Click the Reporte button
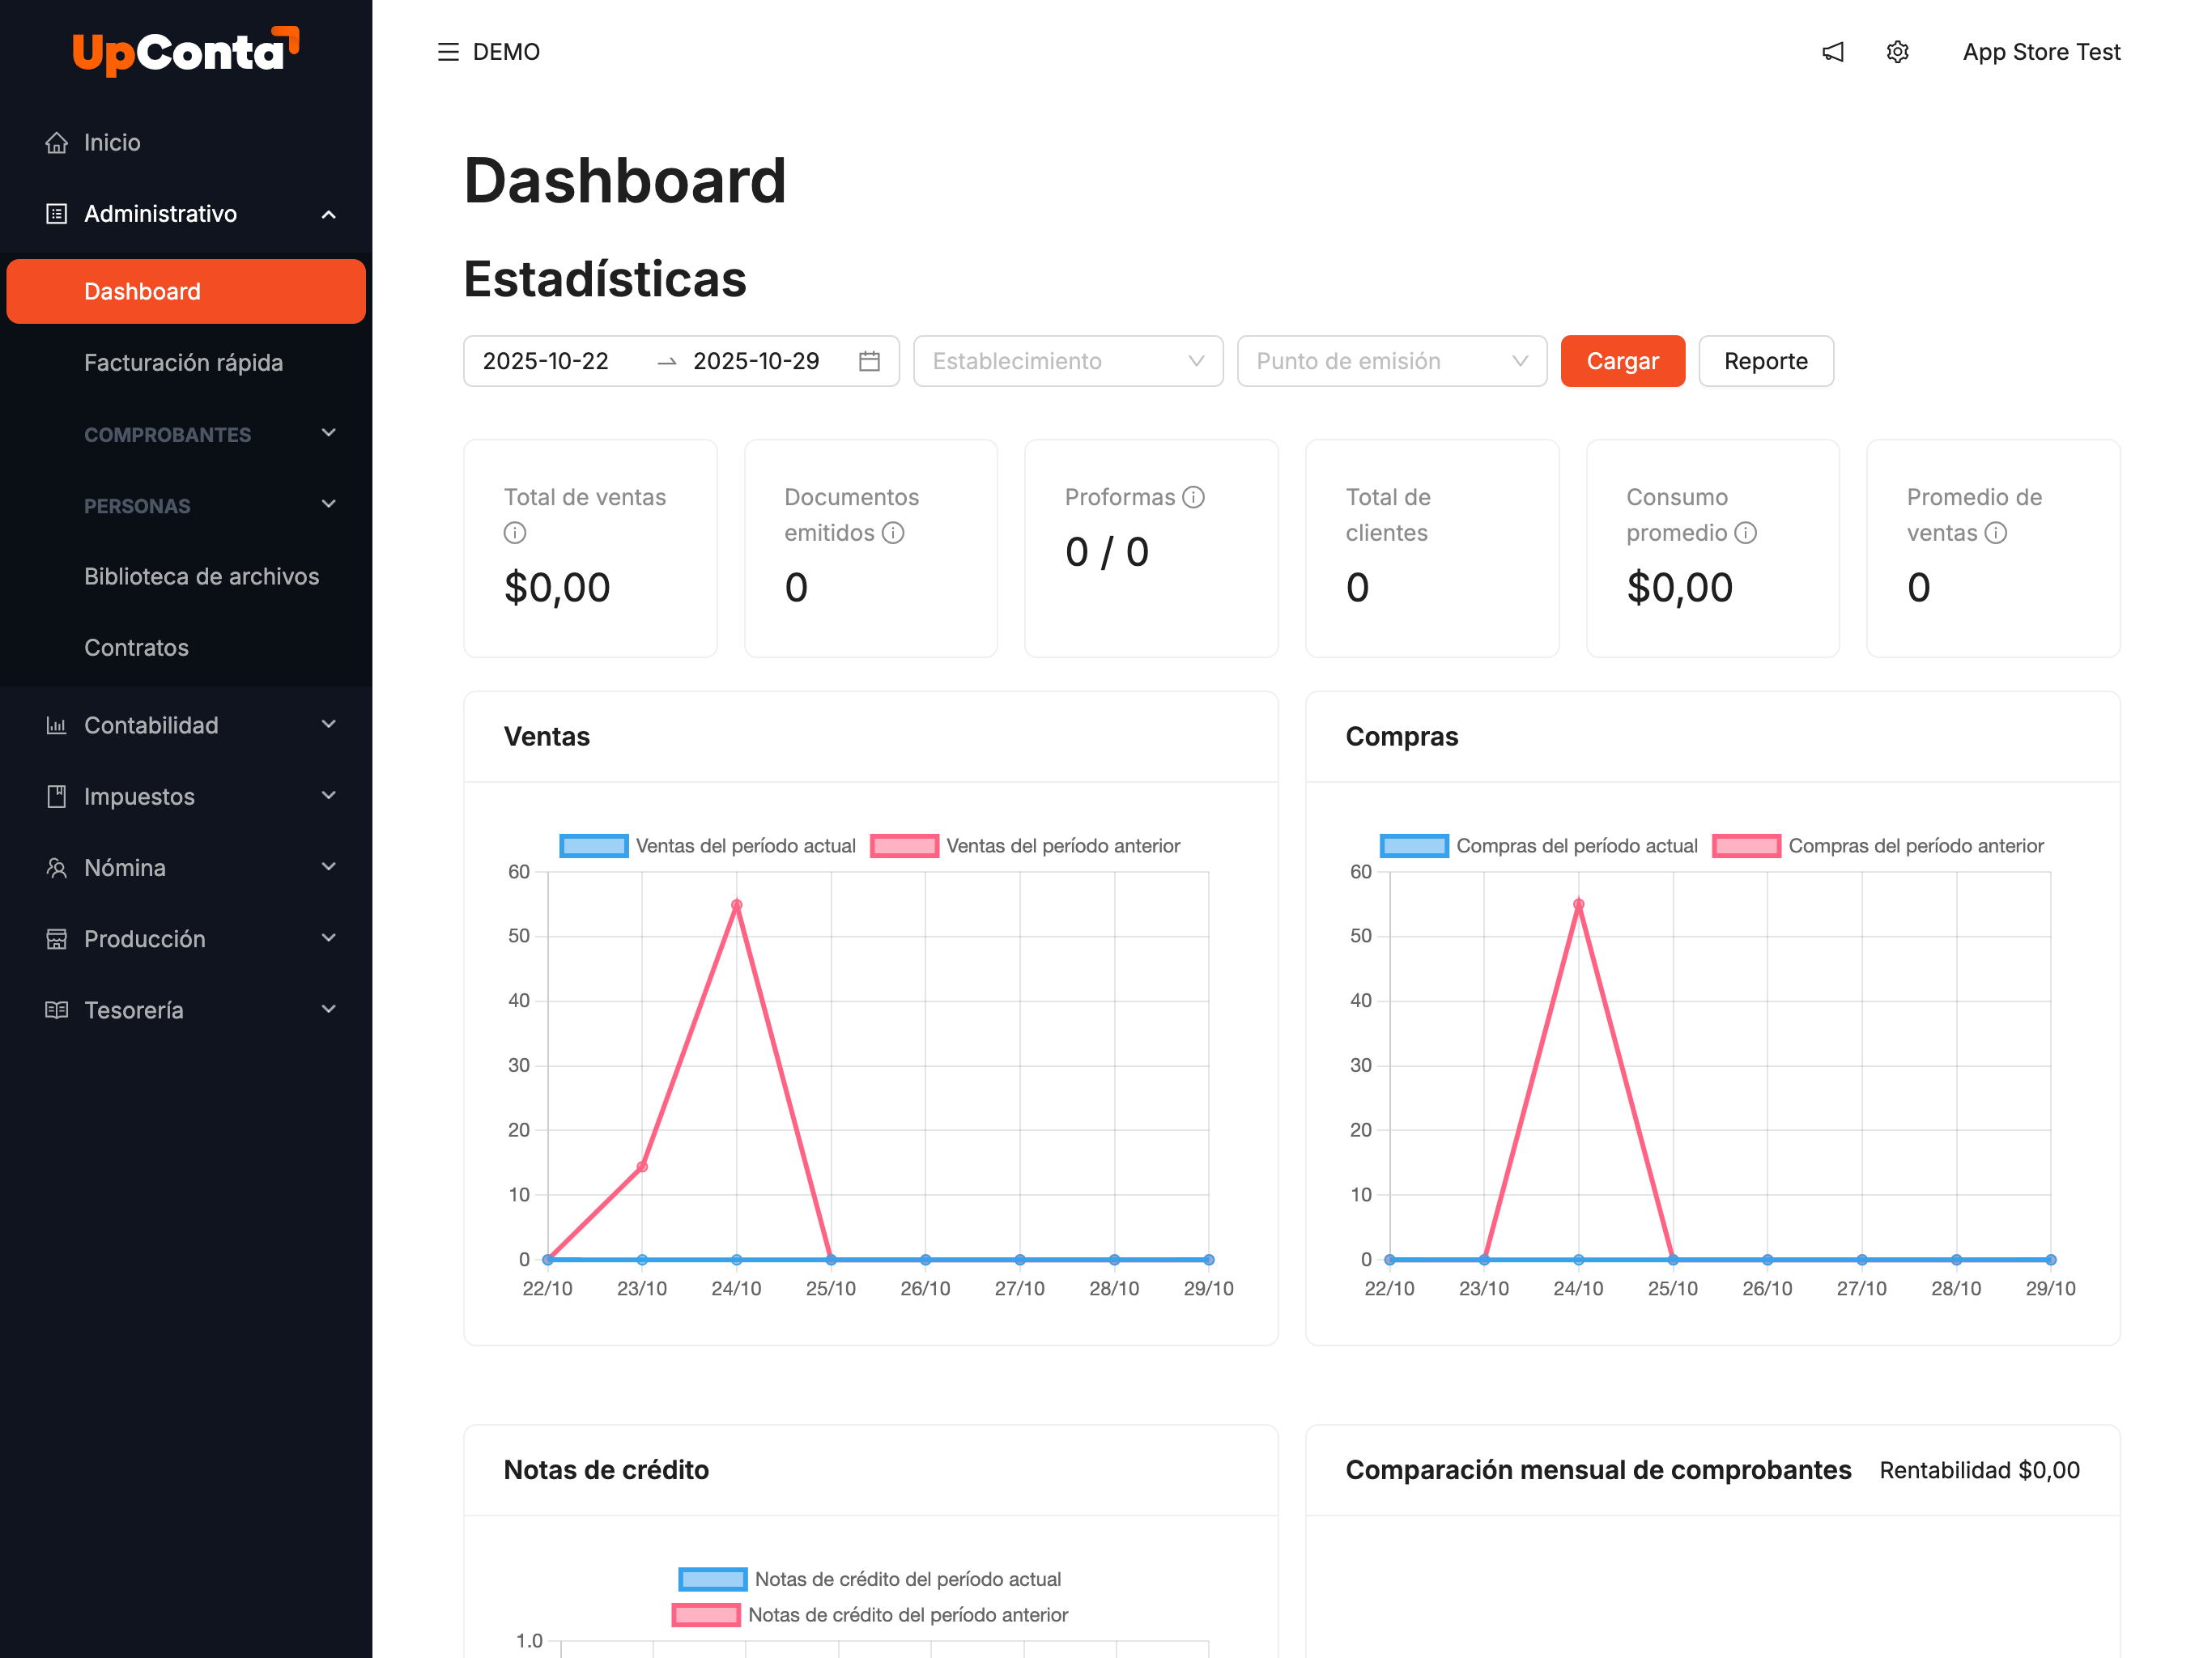 [x=1766, y=361]
